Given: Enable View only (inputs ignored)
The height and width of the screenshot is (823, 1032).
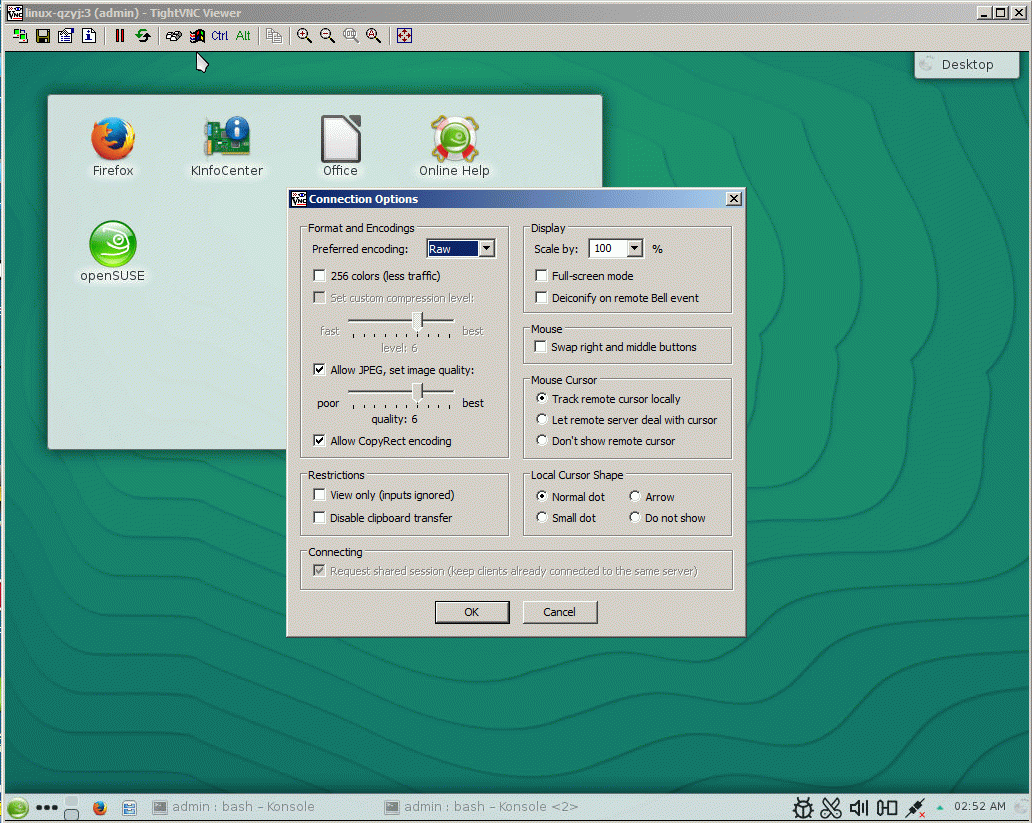Looking at the screenshot, I should click(319, 494).
